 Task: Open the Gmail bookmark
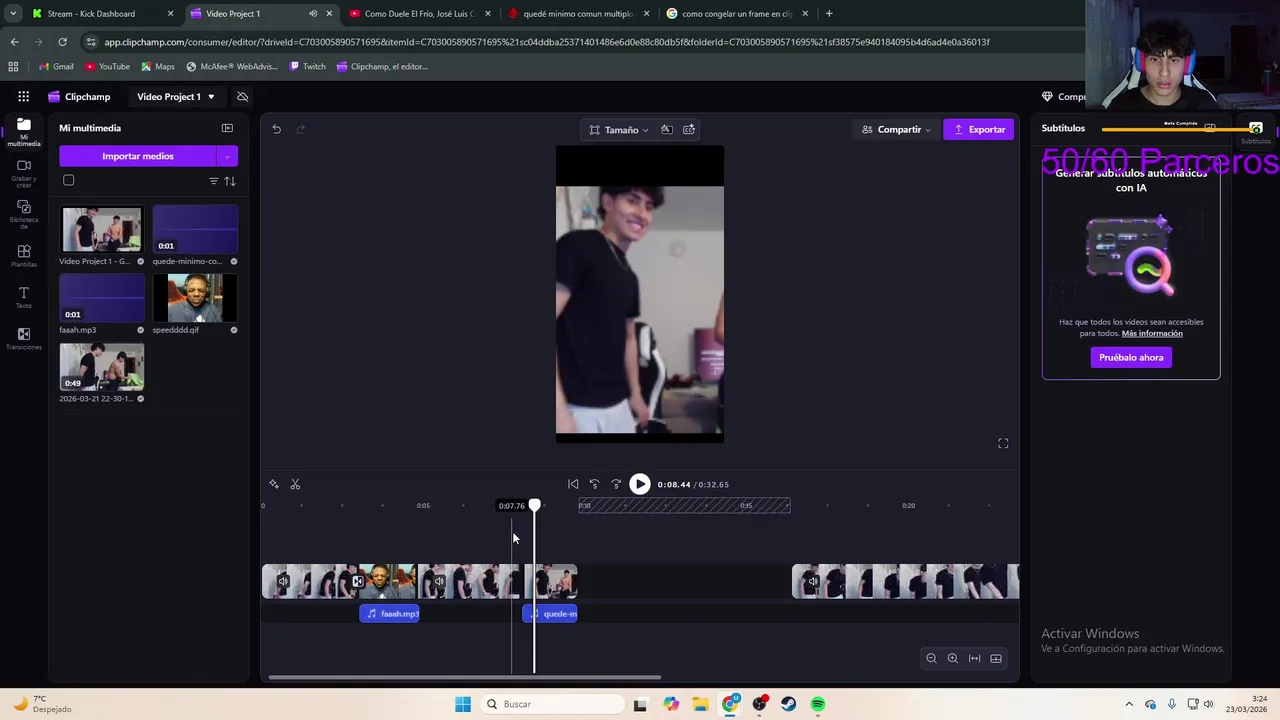[56, 66]
